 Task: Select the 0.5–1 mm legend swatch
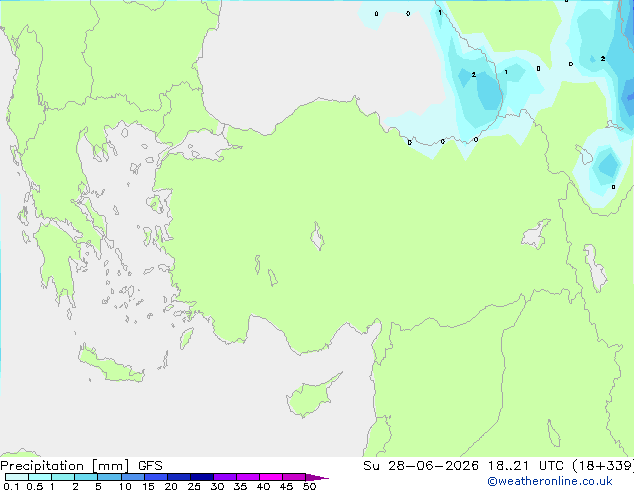[40, 477]
